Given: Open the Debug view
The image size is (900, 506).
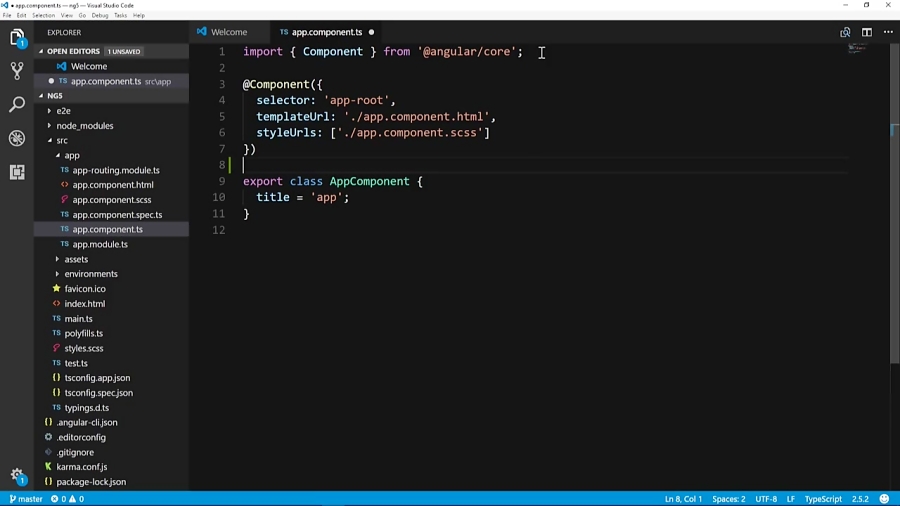Looking at the screenshot, I should [x=17, y=138].
